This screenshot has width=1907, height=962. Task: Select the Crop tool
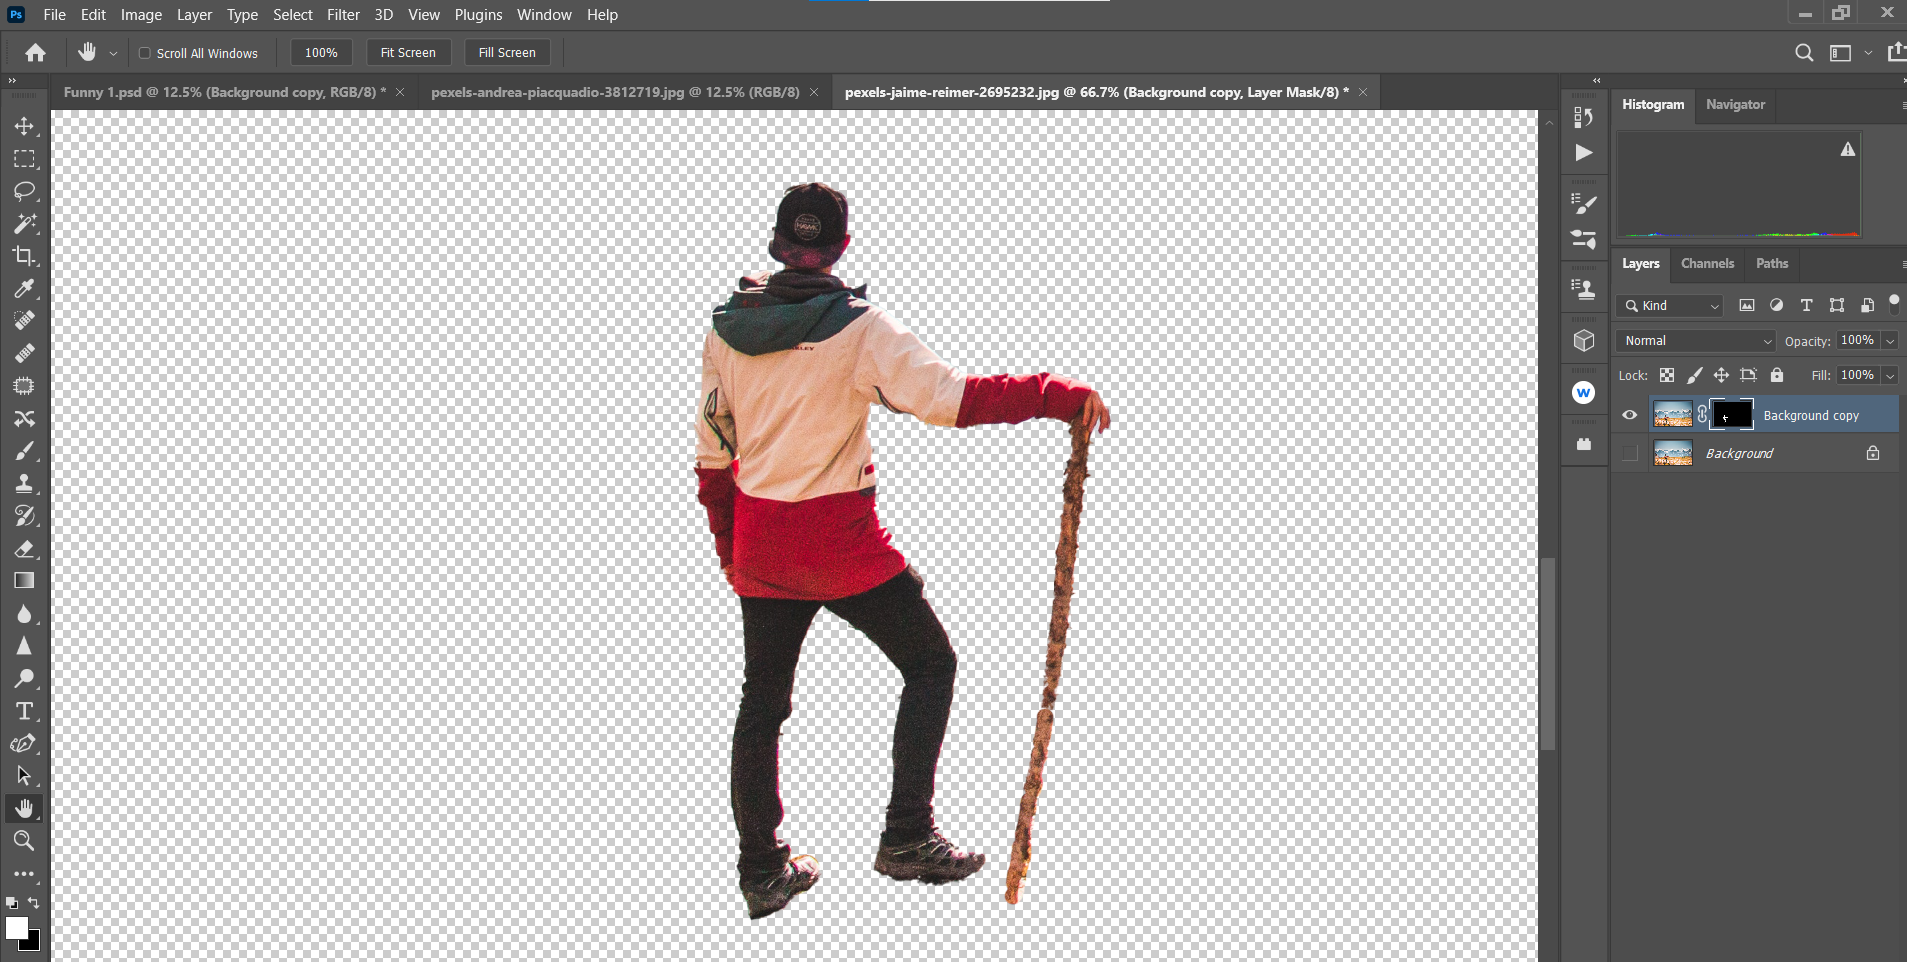point(25,257)
